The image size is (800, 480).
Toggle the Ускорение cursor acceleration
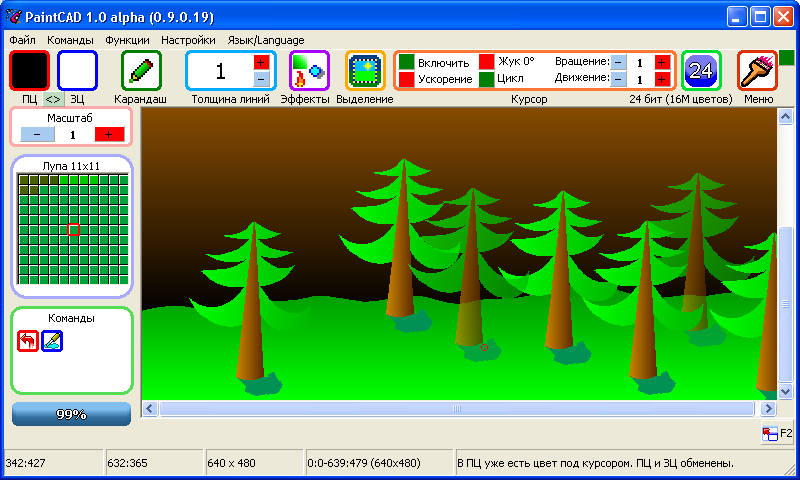[406, 79]
